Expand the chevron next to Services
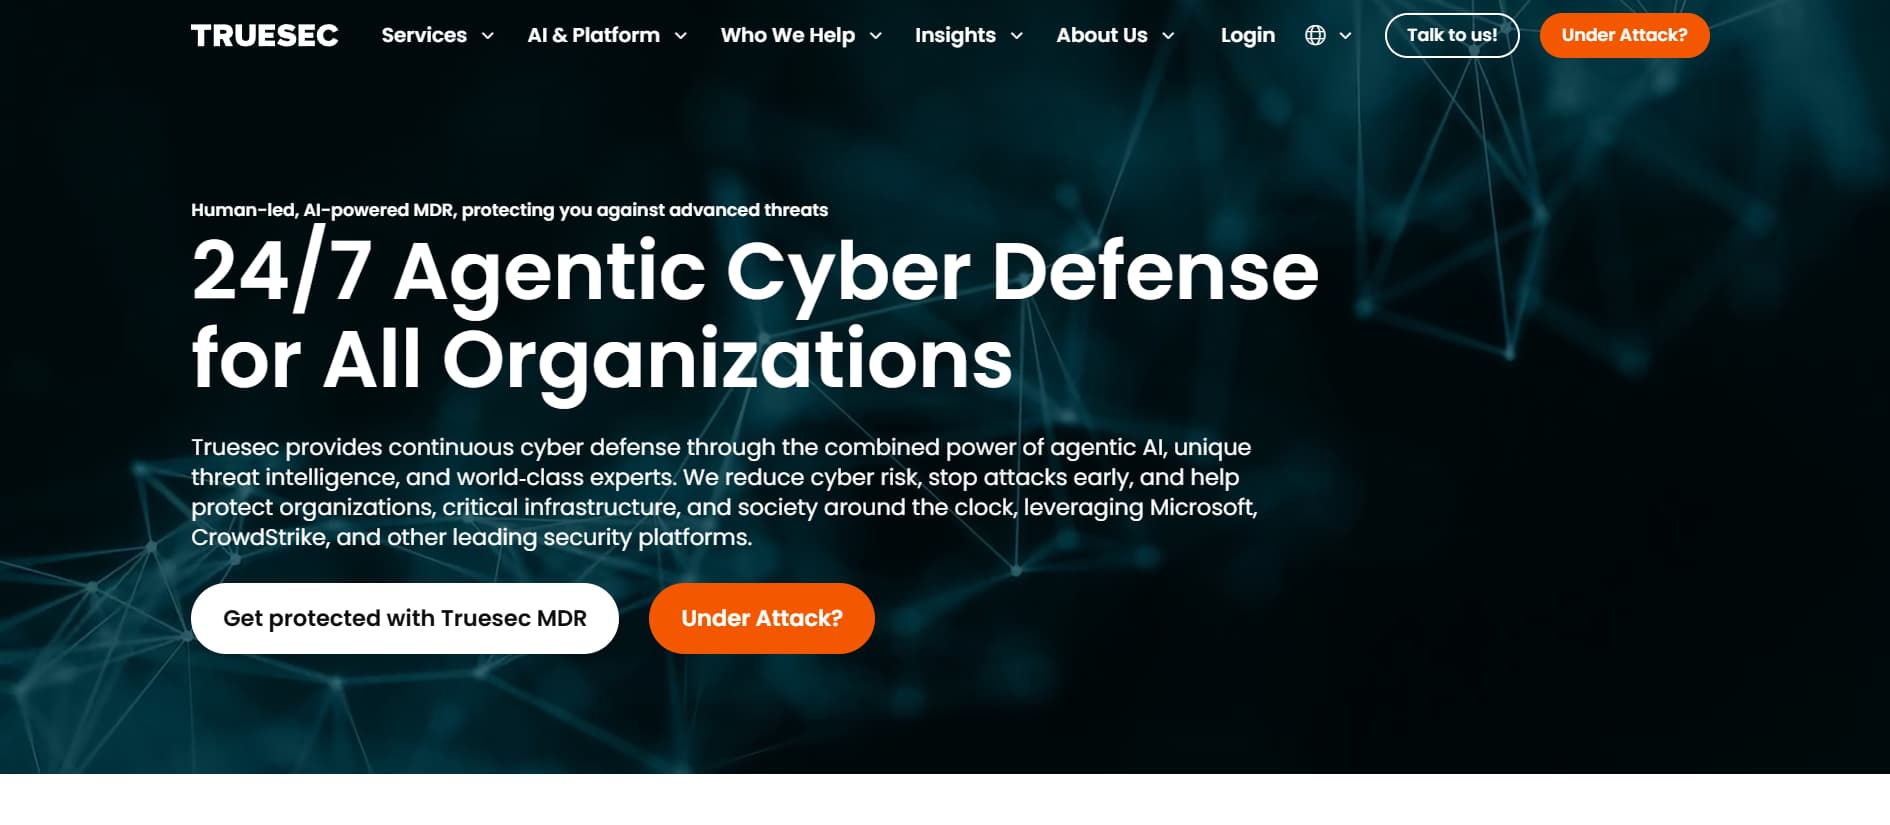The width and height of the screenshot is (1890, 825). coord(488,36)
